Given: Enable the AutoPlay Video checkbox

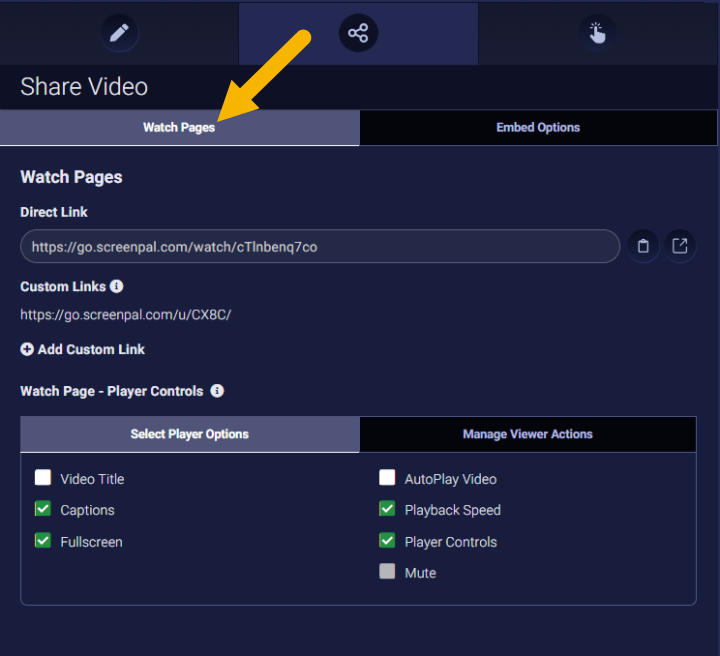Looking at the screenshot, I should (x=387, y=478).
